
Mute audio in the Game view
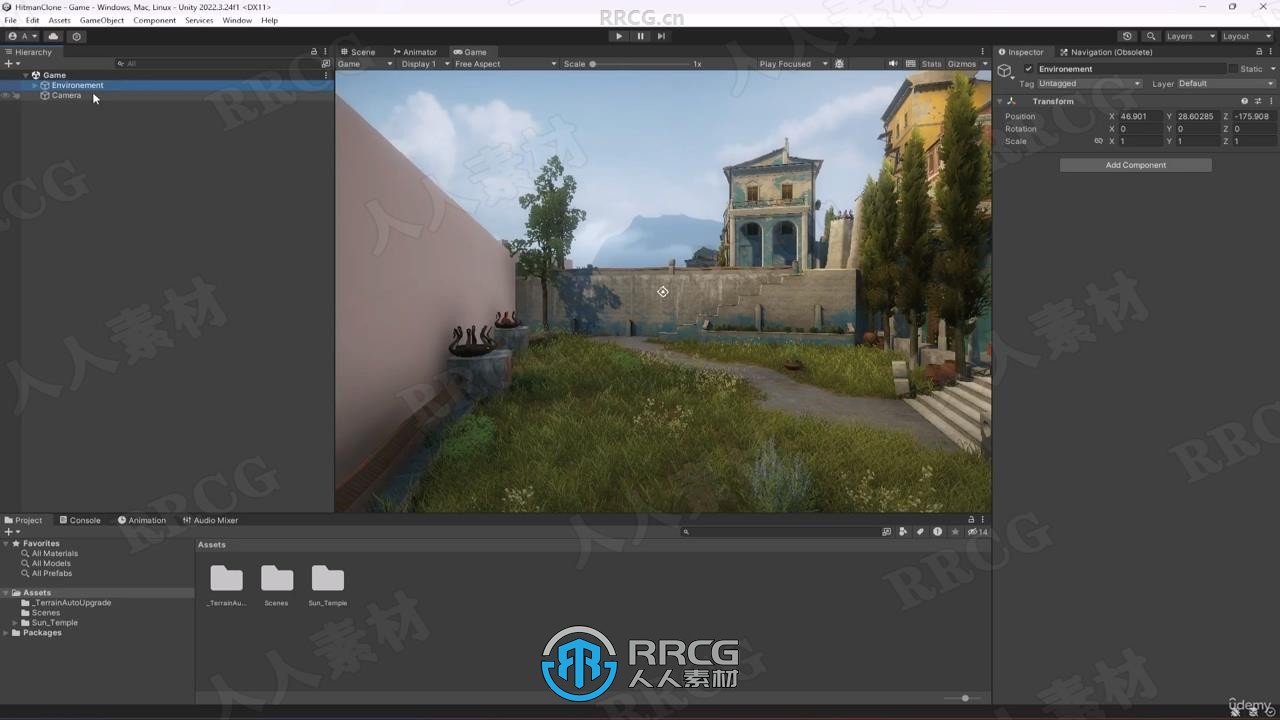[893, 64]
